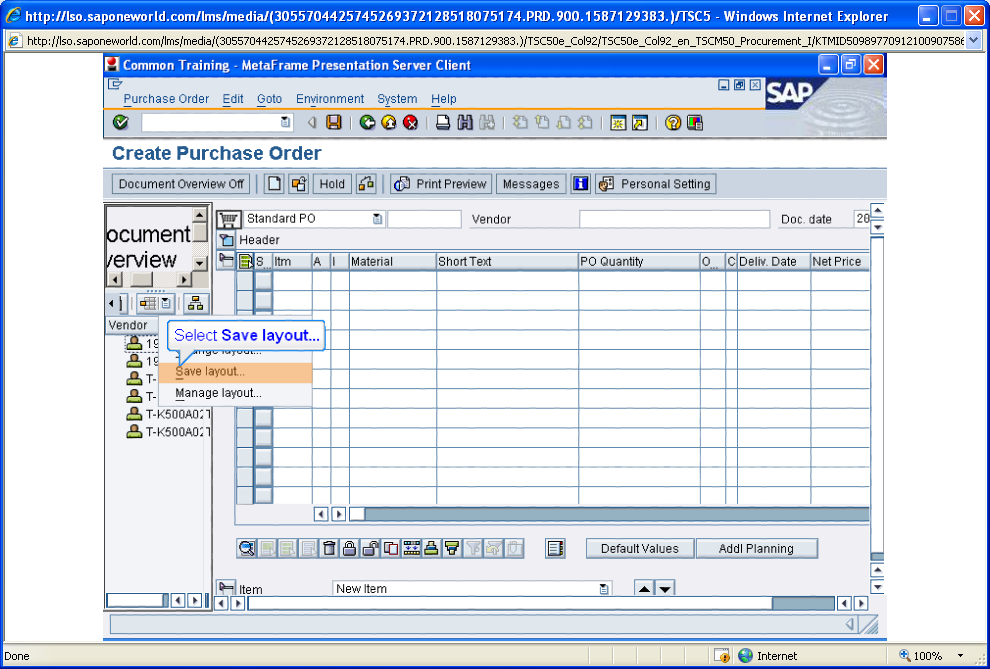The height and width of the screenshot is (669, 990).
Task: Click the Customize local layout icon
Action: [695, 122]
